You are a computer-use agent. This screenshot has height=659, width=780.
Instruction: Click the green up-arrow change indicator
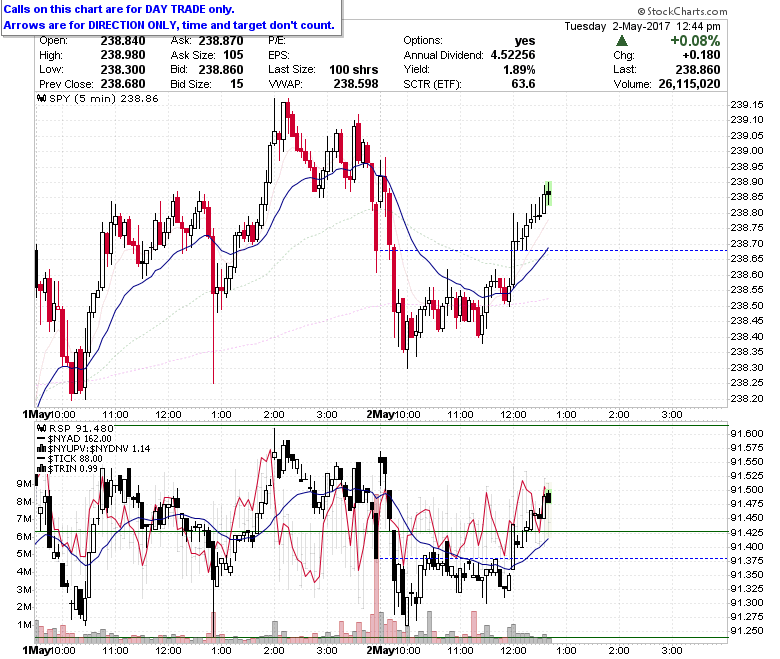click(622, 41)
